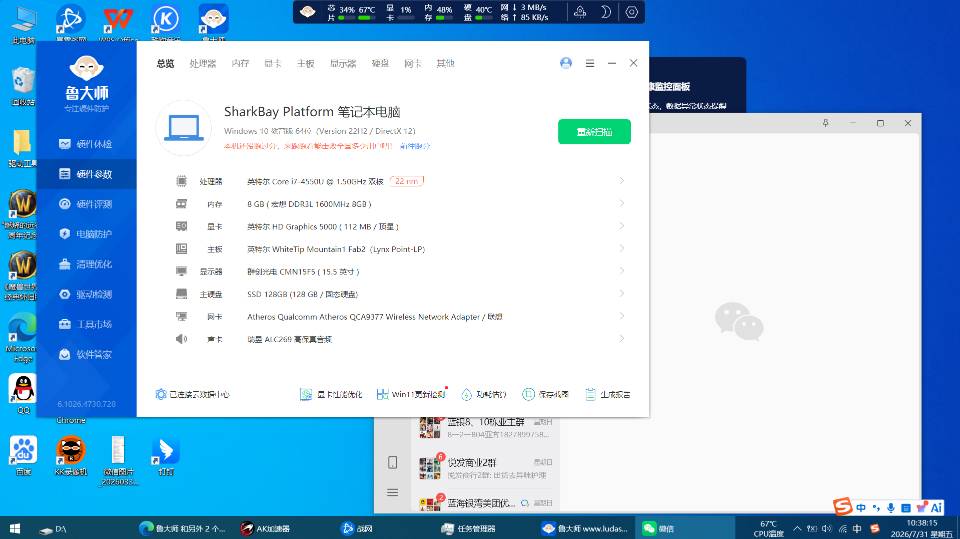This screenshot has height=539, width=960.
Task: Click the 22 nm process badge
Action: [x=407, y=181]
